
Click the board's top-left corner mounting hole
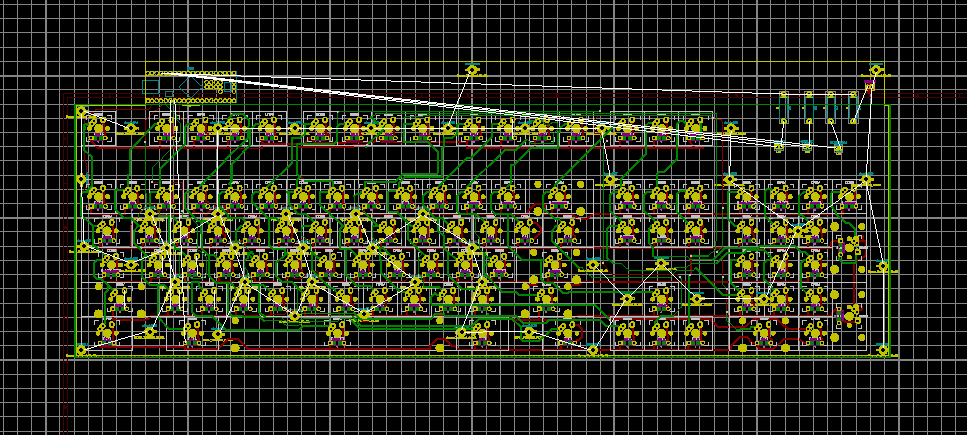[x=82, y=112]
